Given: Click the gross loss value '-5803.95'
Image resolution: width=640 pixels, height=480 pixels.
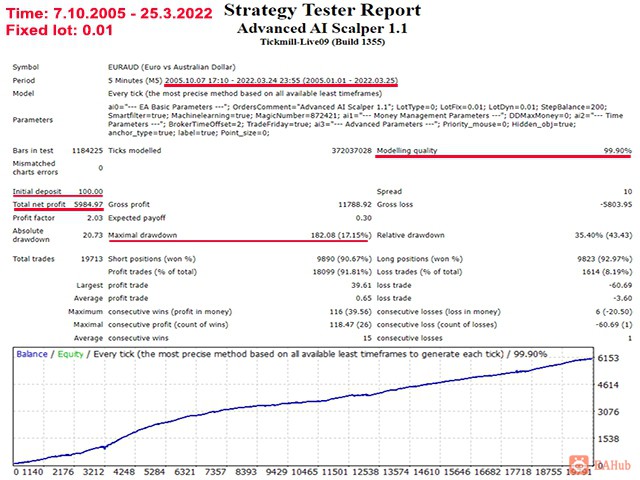Looking at the screenshot, I should [616, 204].
